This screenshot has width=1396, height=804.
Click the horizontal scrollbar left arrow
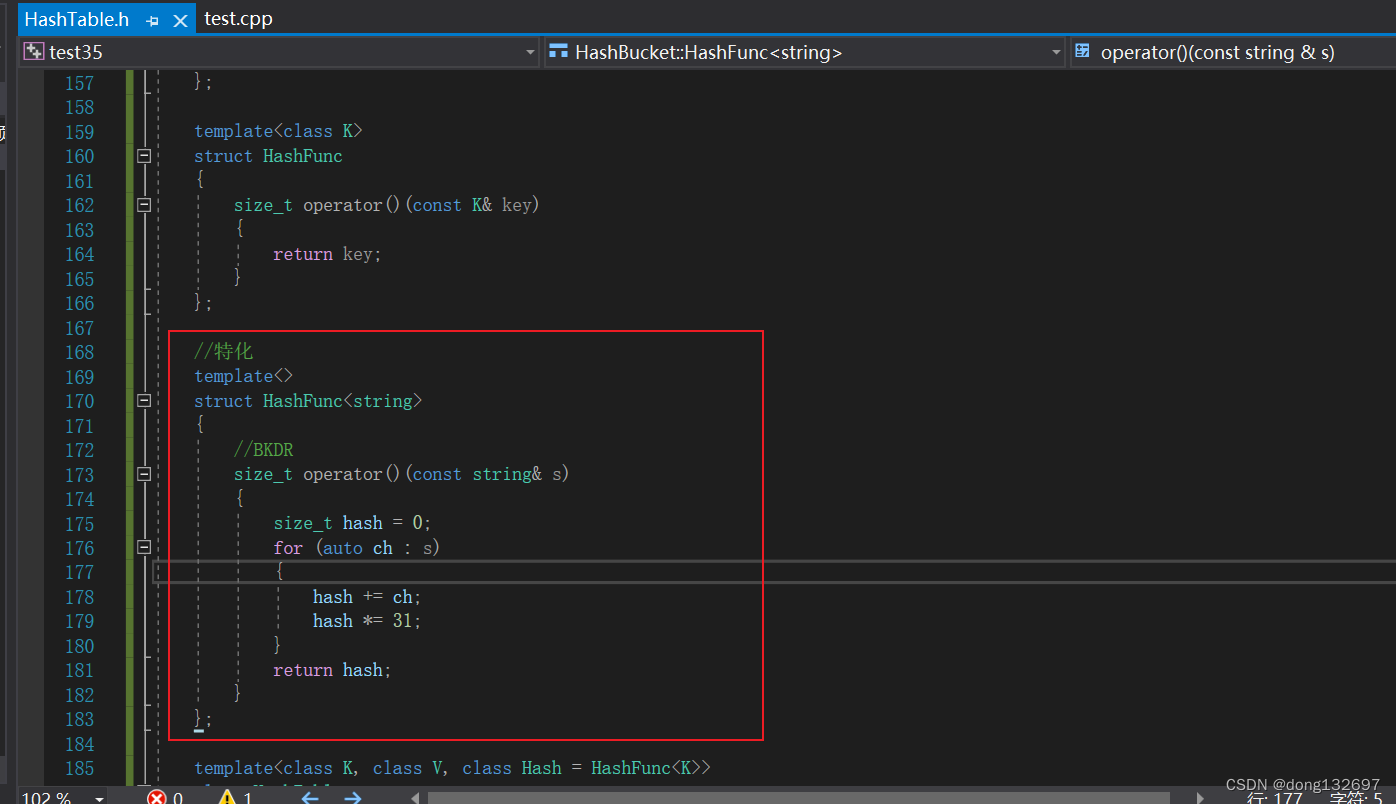click(x=415, y=797)
